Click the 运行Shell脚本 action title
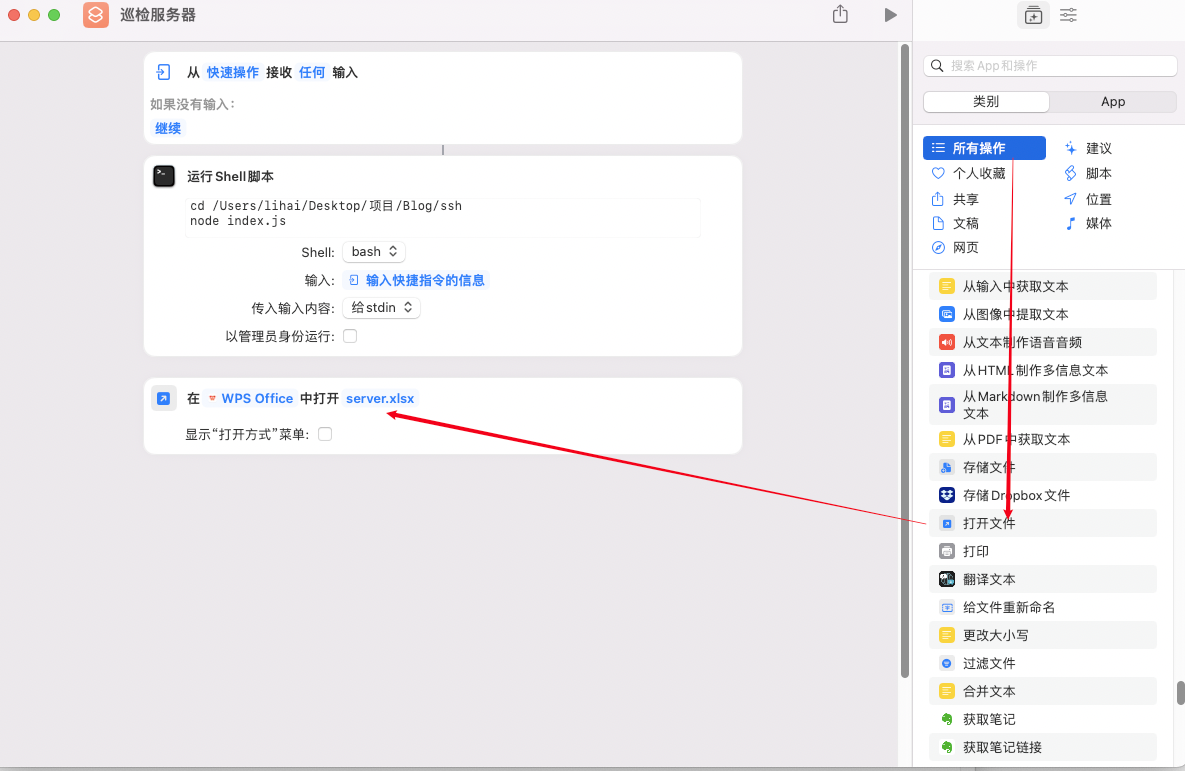 pyautogui.click(x=231, y=176)
